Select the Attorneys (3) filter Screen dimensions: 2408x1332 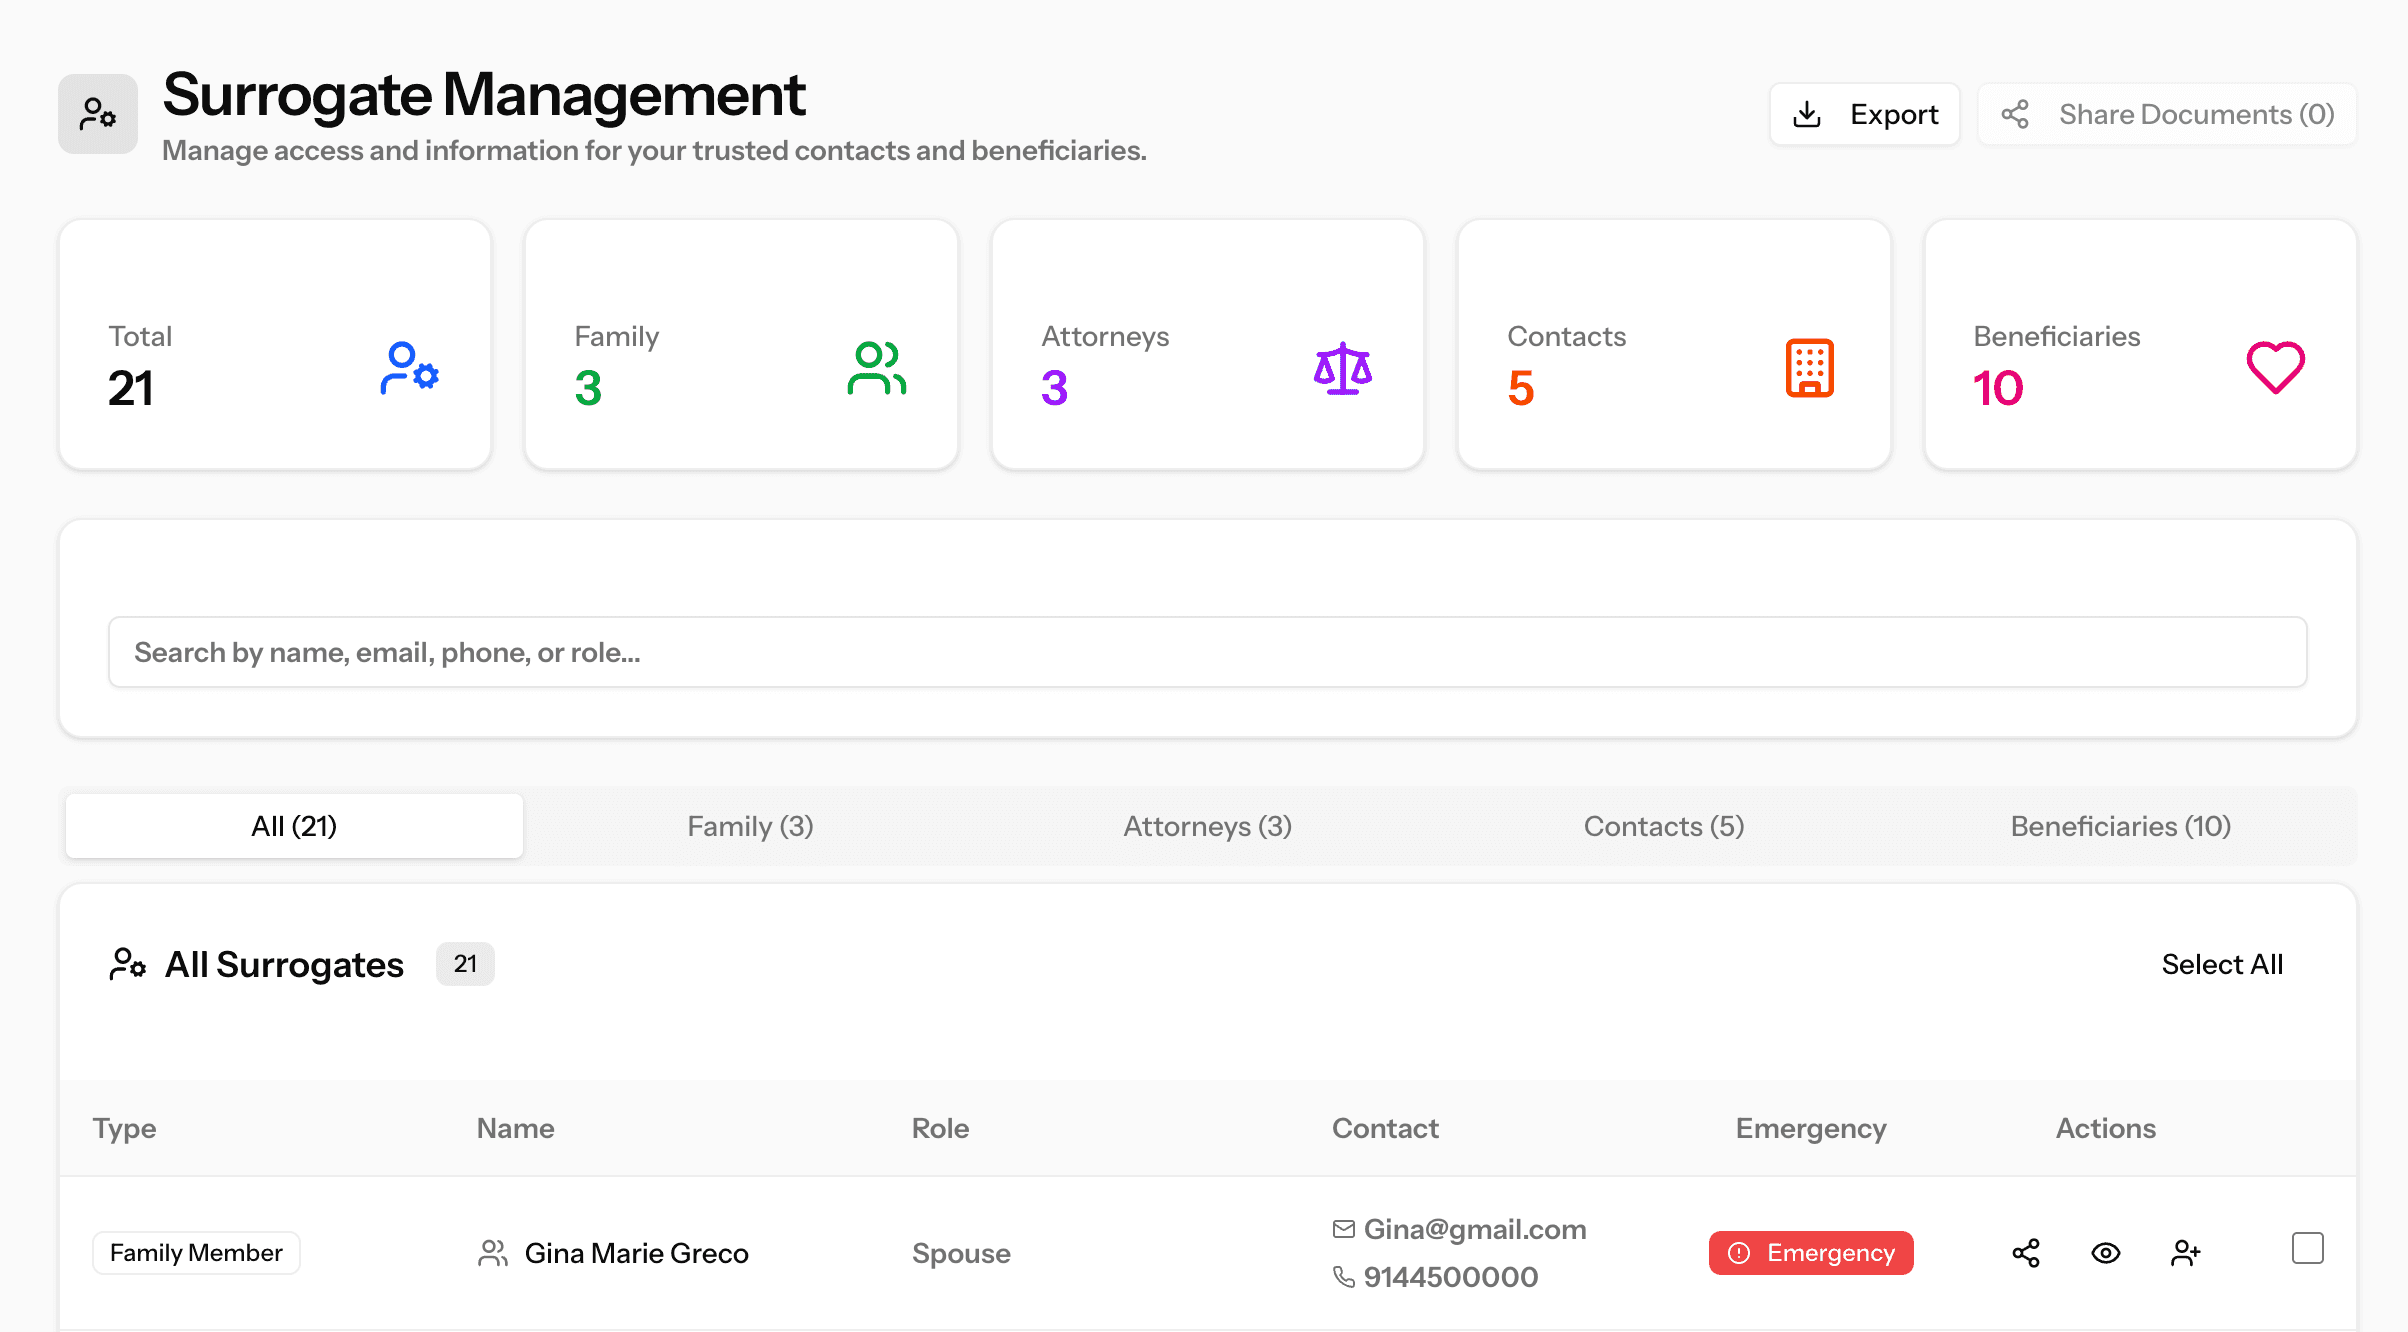click(1207, 826)
